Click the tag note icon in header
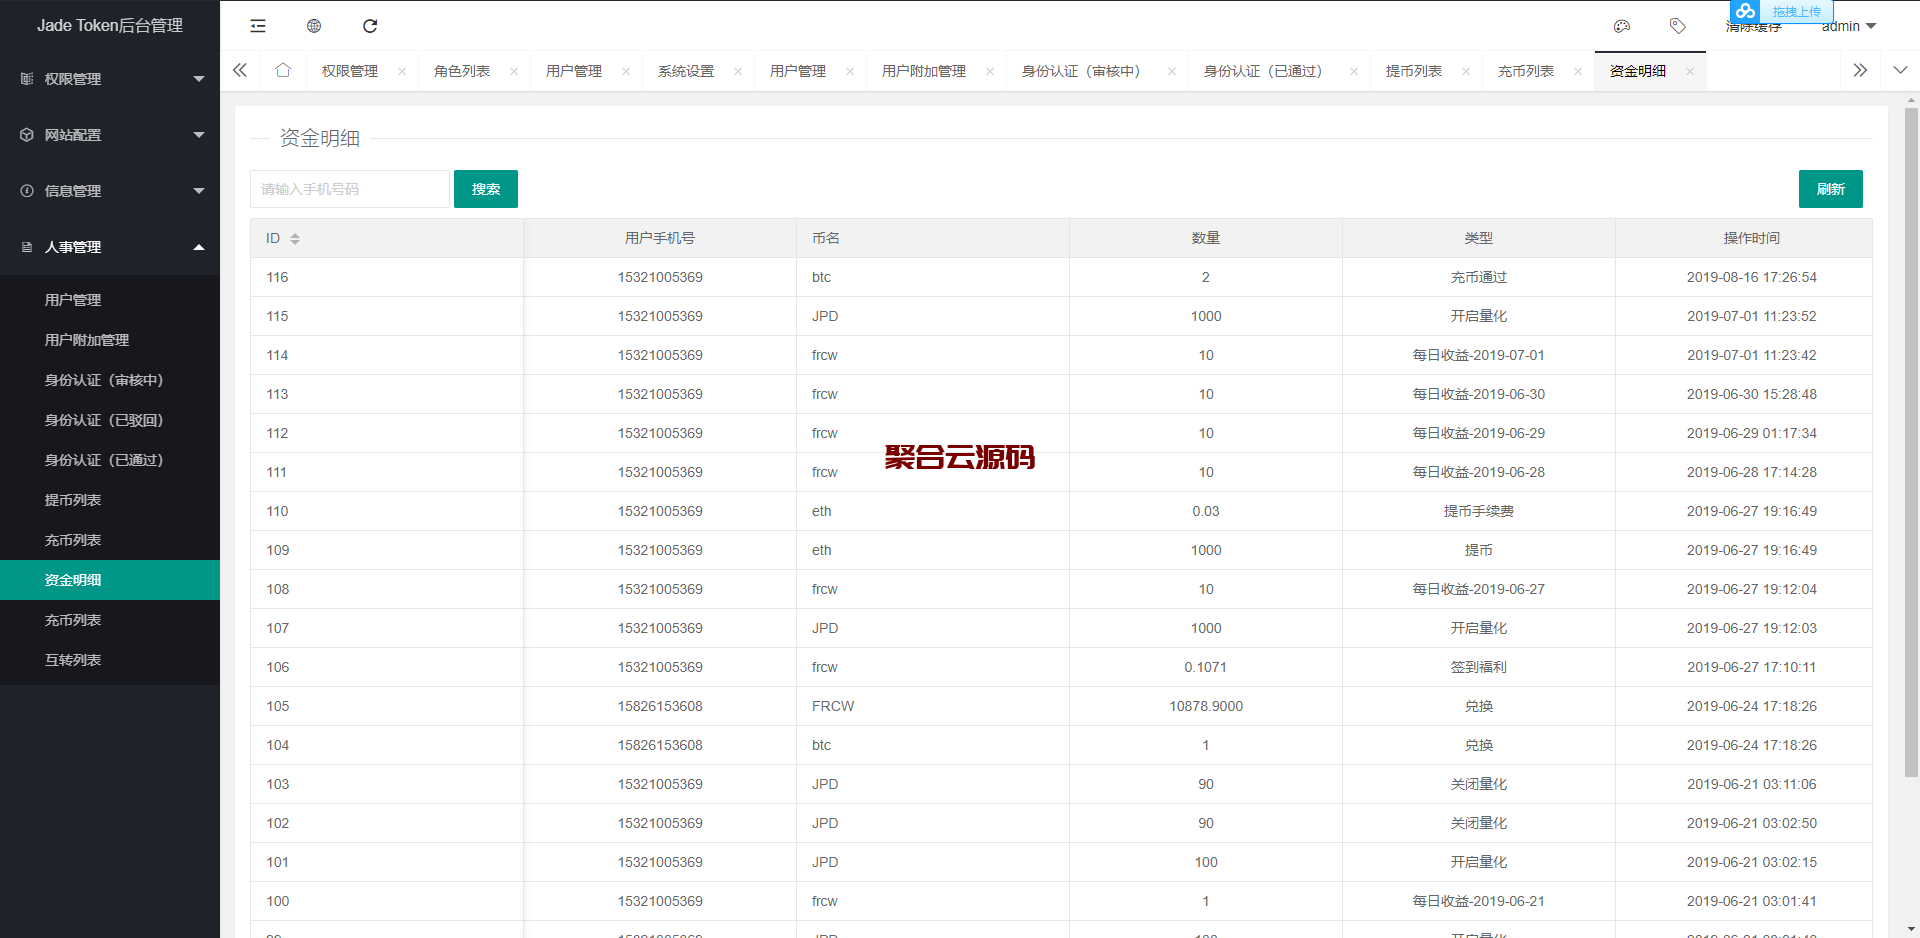The image size is (1920, 938). pos(1678,26)
